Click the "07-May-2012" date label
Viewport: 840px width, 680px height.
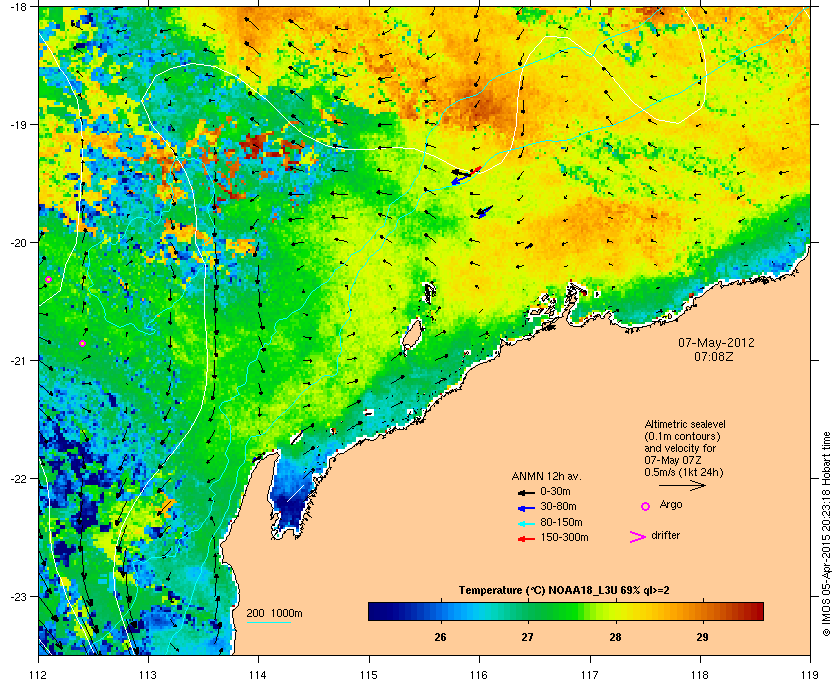tap(716, 342)
